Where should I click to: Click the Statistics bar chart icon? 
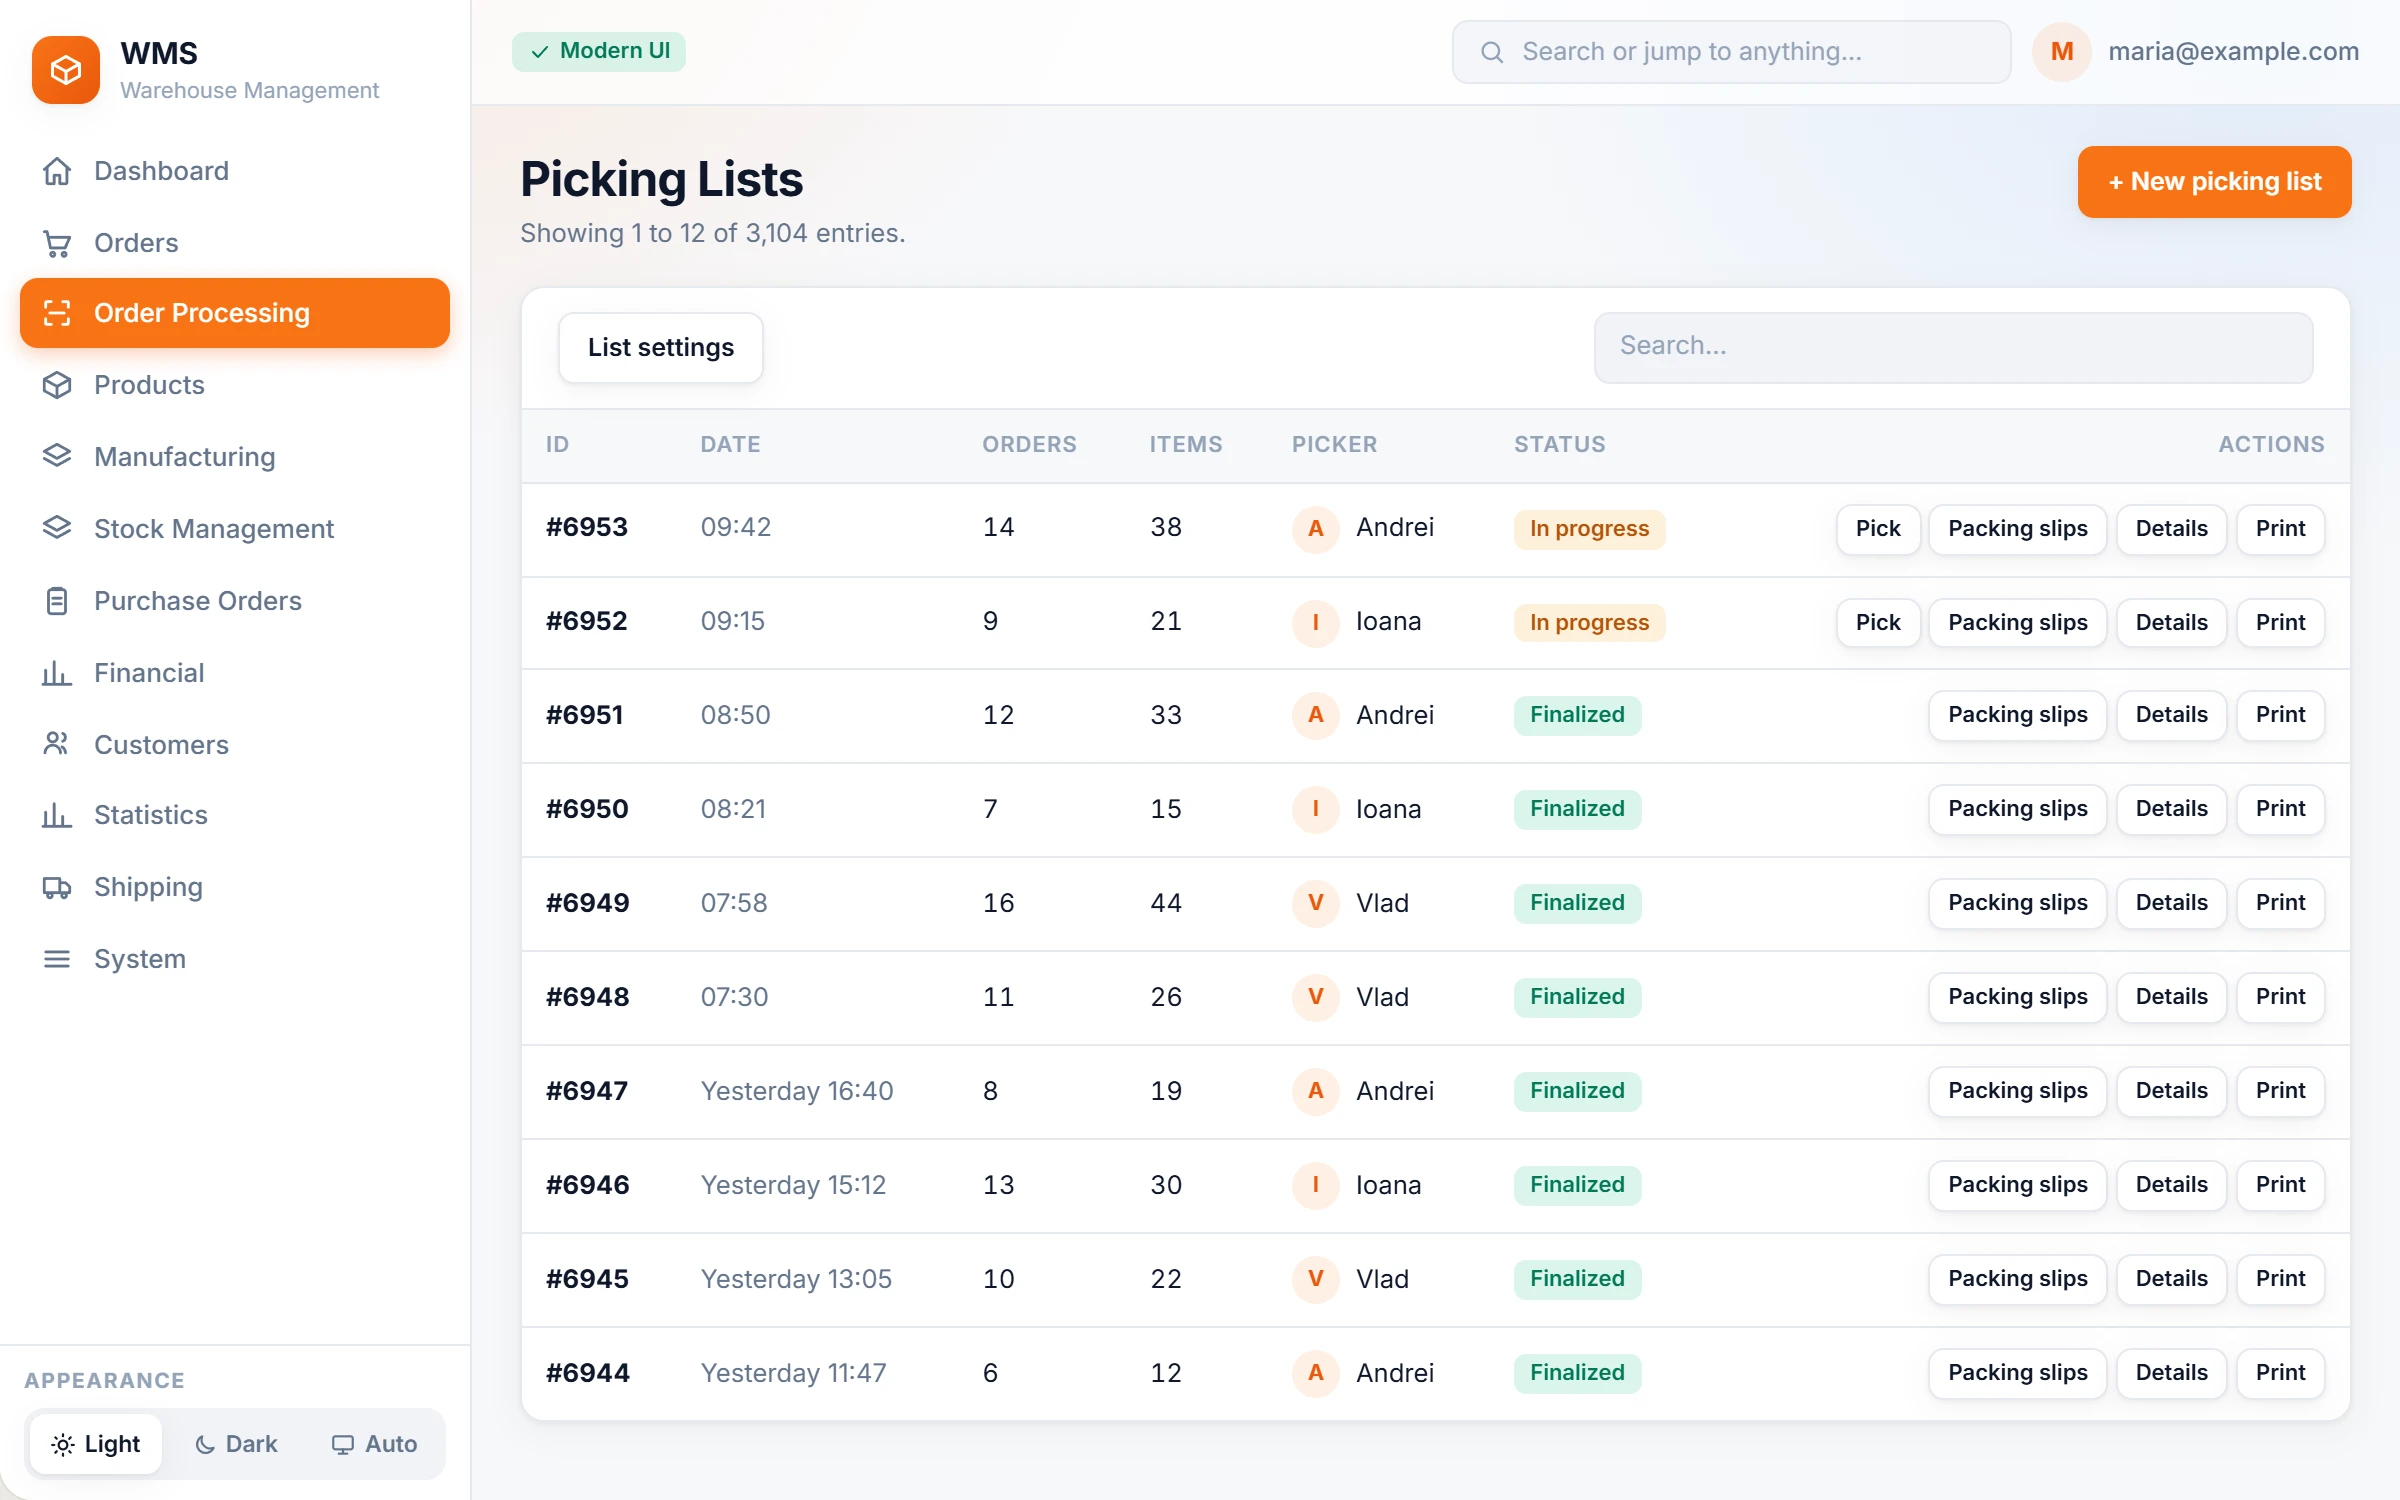coord(57,815)
